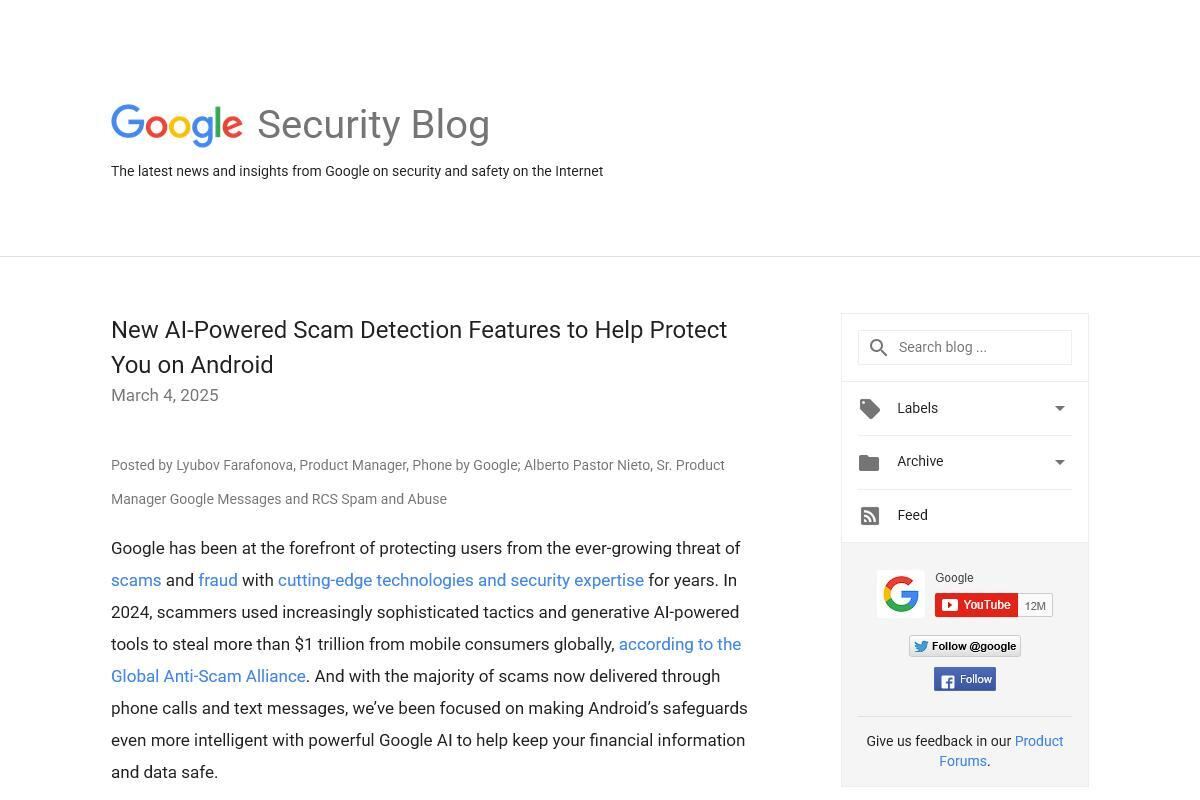Open the Global Anti-Scam Alliance link
This screenshot has width=1200, height=800.
(x=208, y=676)
